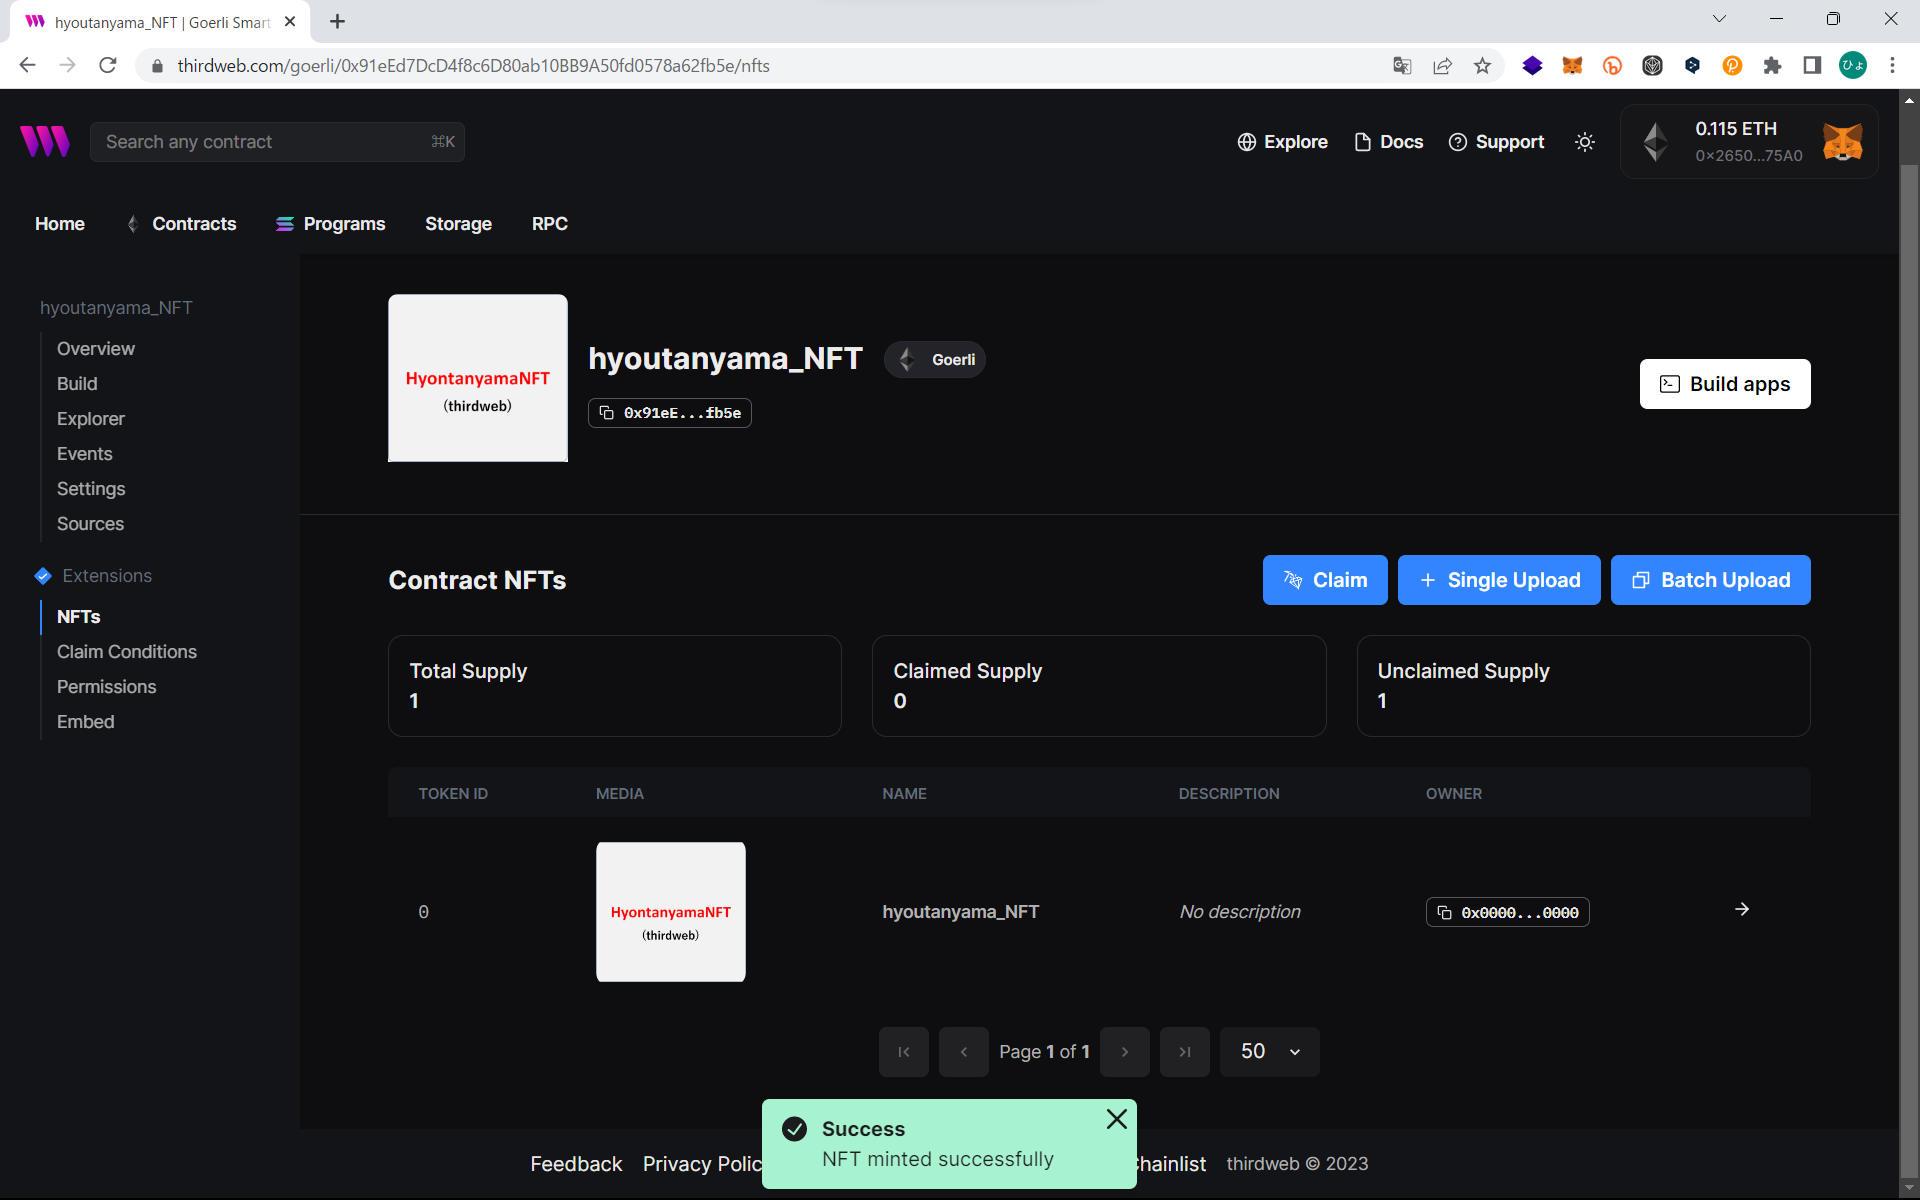
Task: Click the Build apps button
Action: click(1724, 384)
